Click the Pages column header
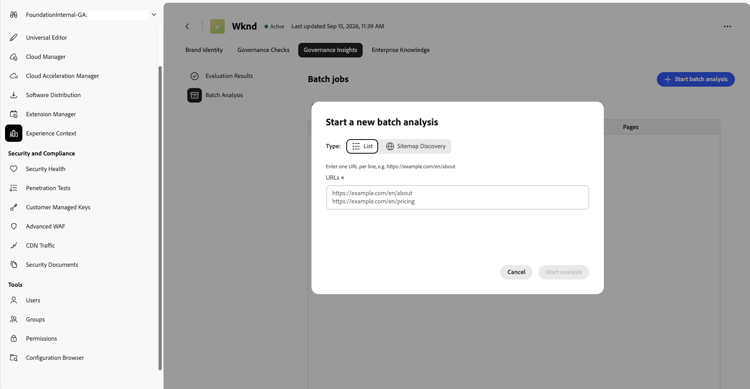This screenshot has height=389, width=750. (x=630, y=127)
